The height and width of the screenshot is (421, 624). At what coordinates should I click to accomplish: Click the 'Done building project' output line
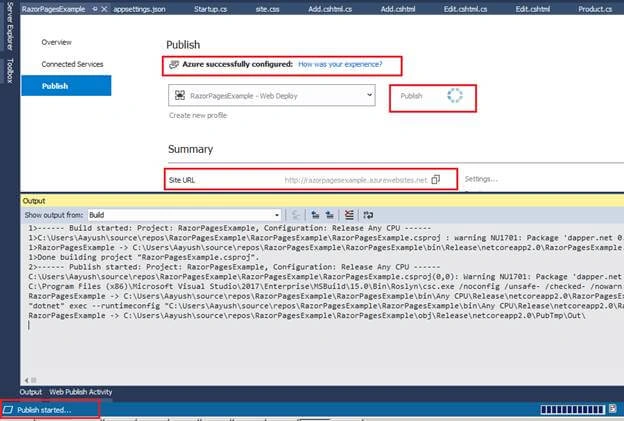pos(144,257)
